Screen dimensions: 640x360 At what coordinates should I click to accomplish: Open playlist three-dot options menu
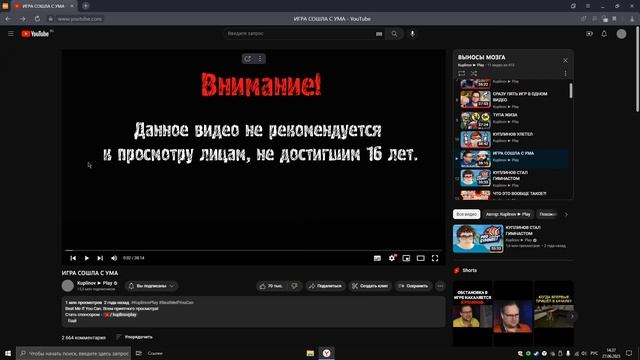pos(565,73)
